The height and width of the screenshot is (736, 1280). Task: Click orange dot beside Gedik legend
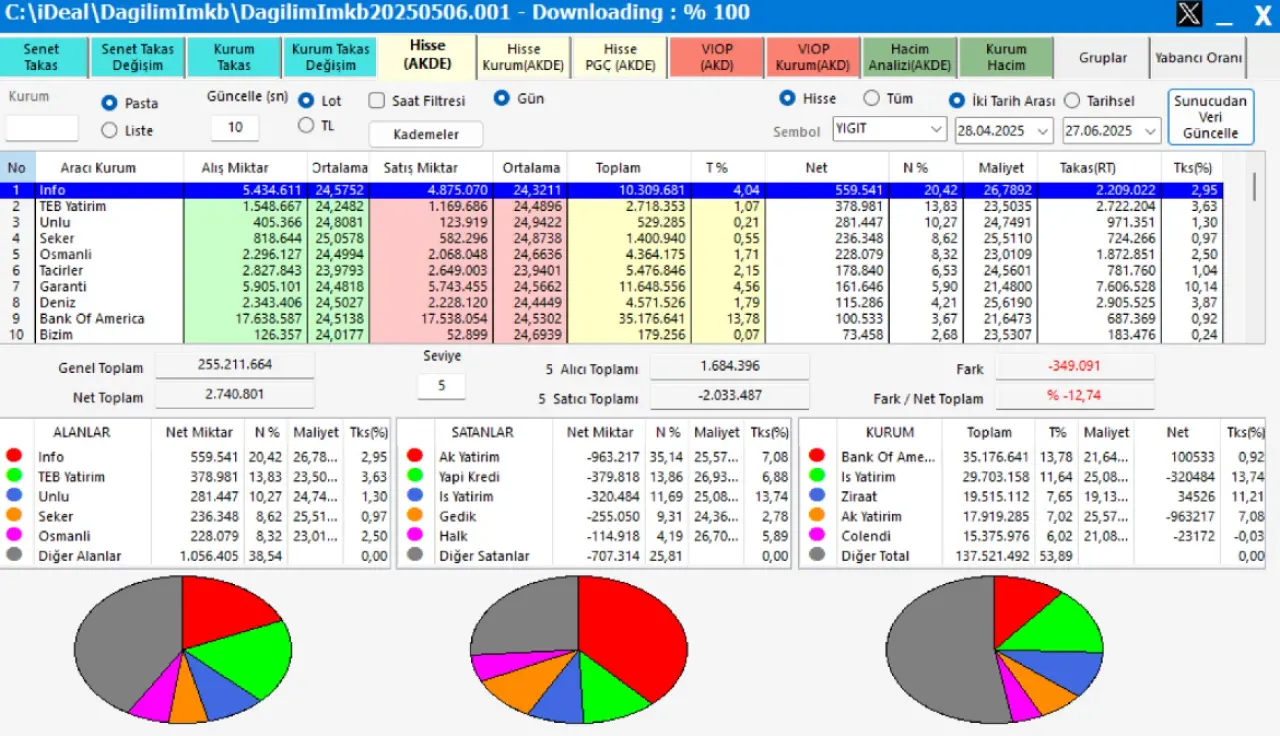pos(415,517)
